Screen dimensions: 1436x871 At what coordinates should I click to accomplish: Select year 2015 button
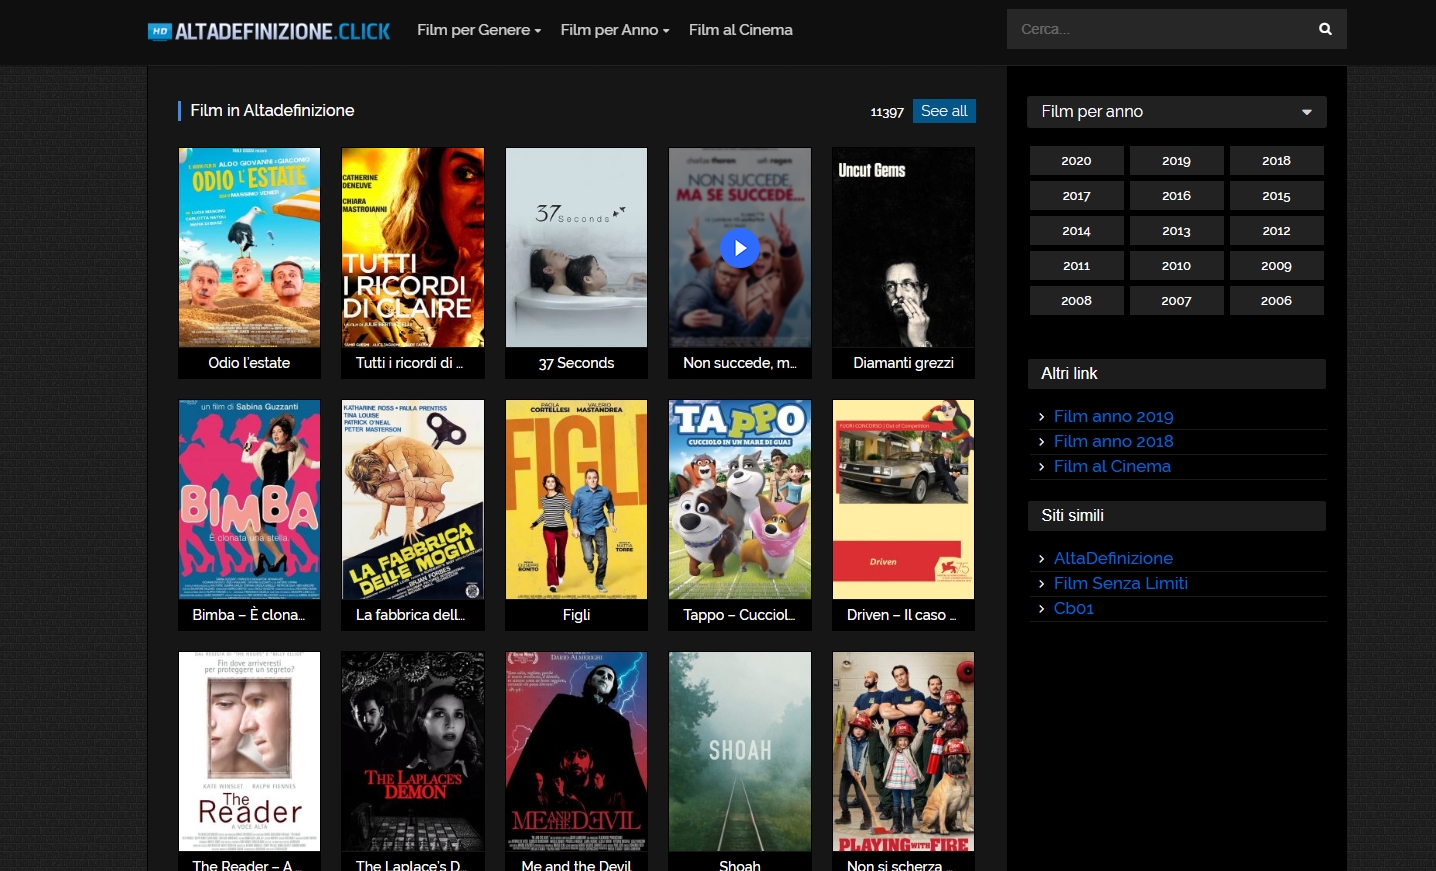click(1277, 196)
